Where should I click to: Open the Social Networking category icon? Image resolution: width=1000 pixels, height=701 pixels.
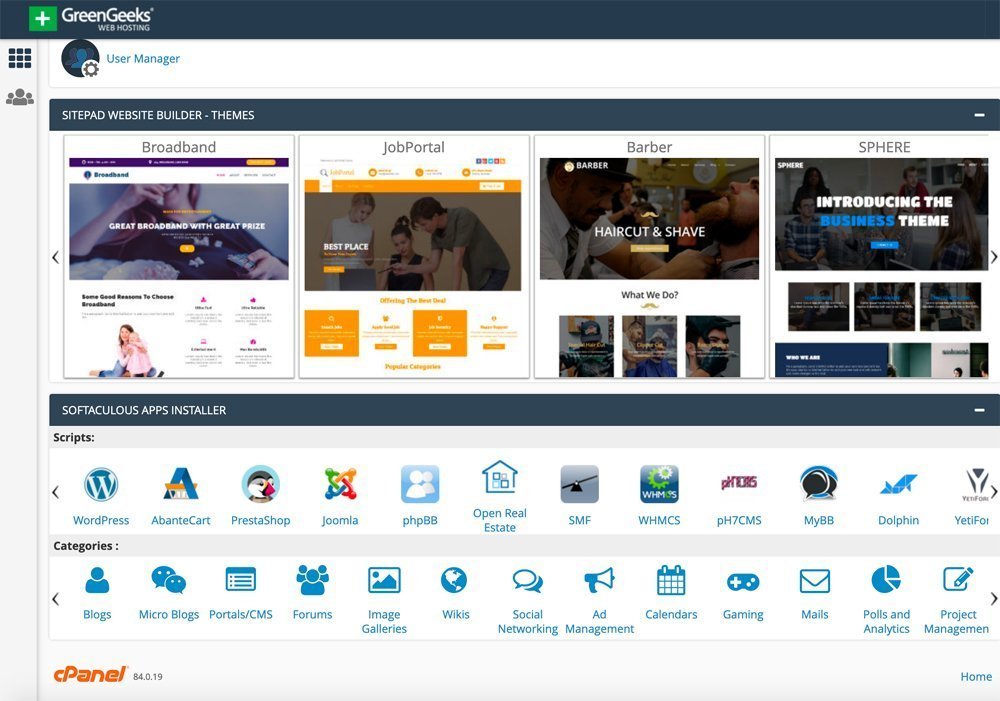click(527, 580)
